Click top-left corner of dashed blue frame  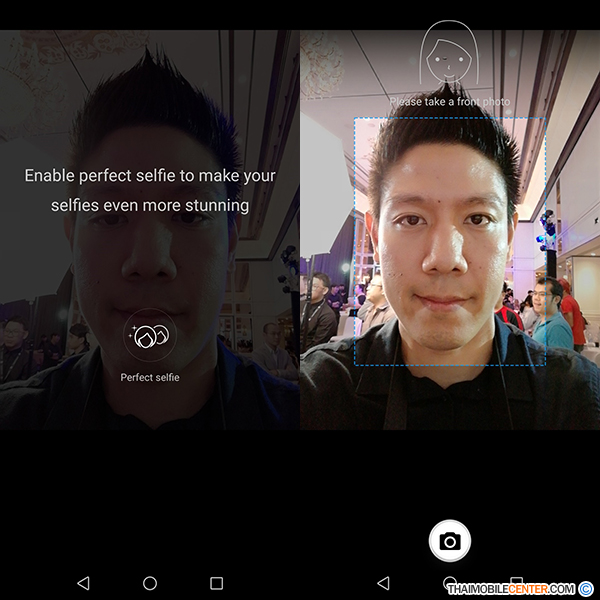click(x=356, y=120)
